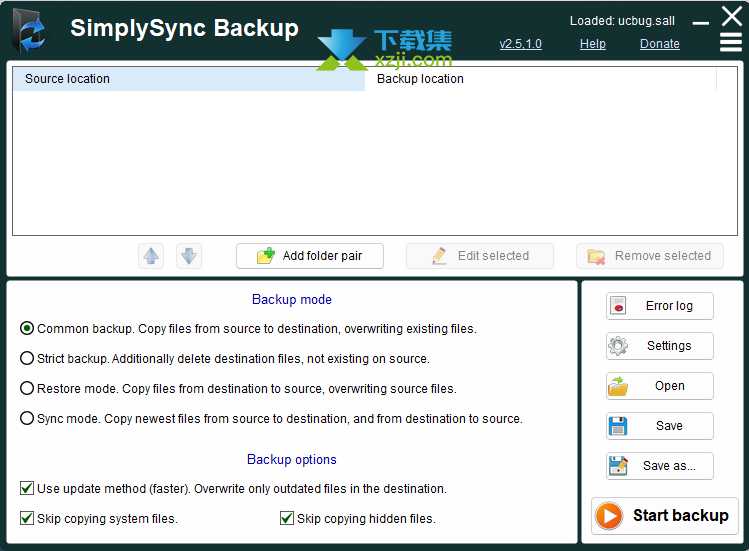Click Edit selected button
Image resolution: width=749 pixels, height=551 pixels.
480,256
